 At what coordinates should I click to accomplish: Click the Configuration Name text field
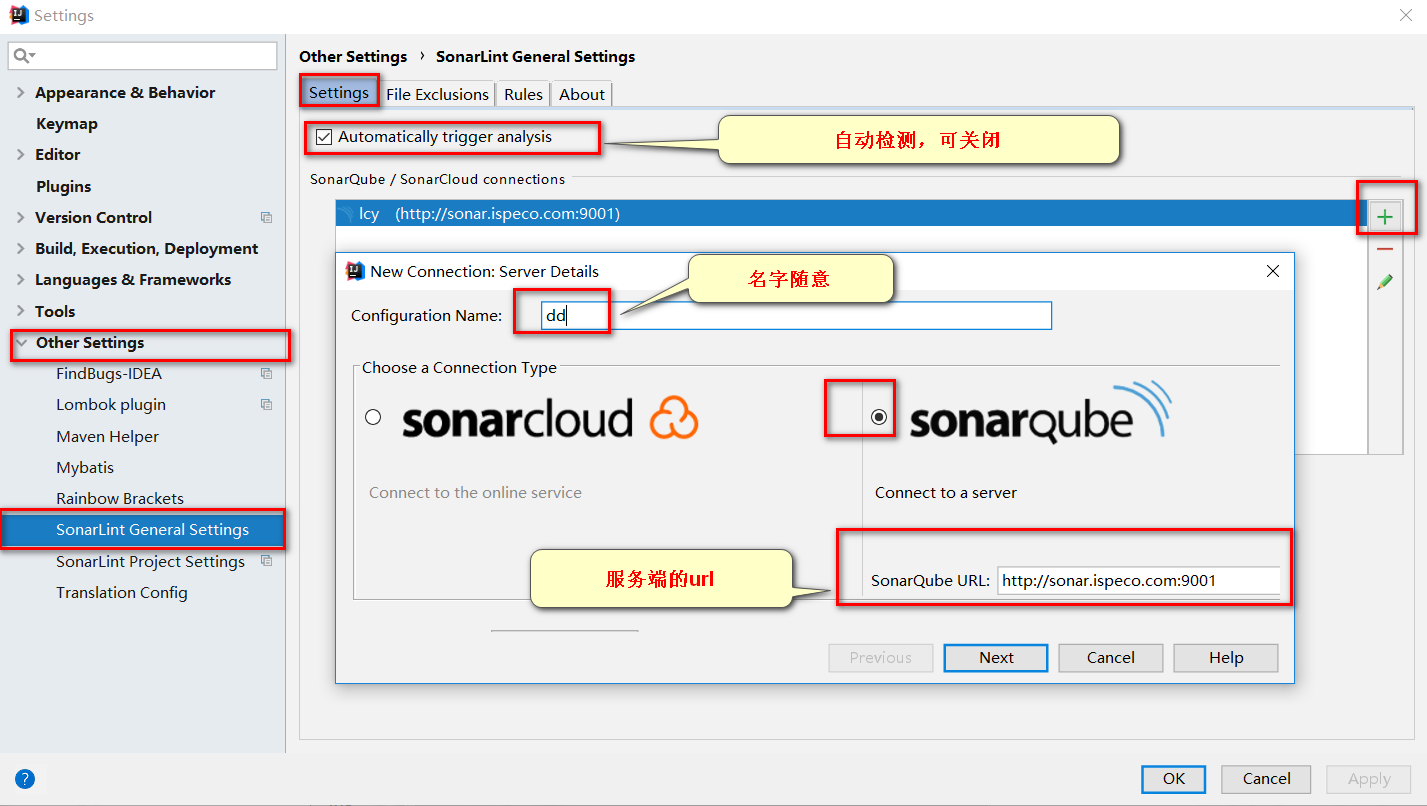pyautogui.click(x=795, y=316)
